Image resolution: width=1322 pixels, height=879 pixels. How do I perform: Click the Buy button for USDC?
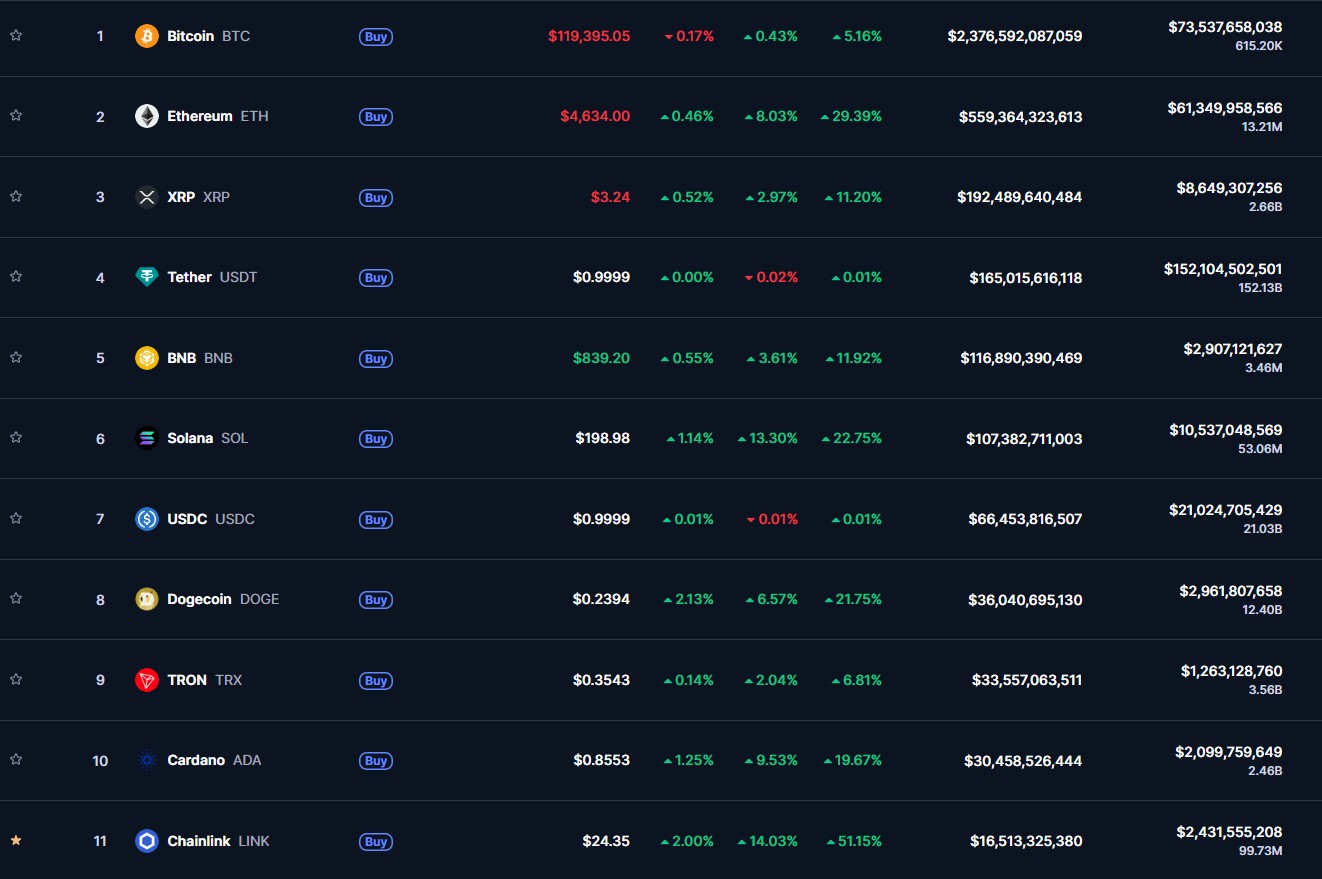(x=376, y=520)
